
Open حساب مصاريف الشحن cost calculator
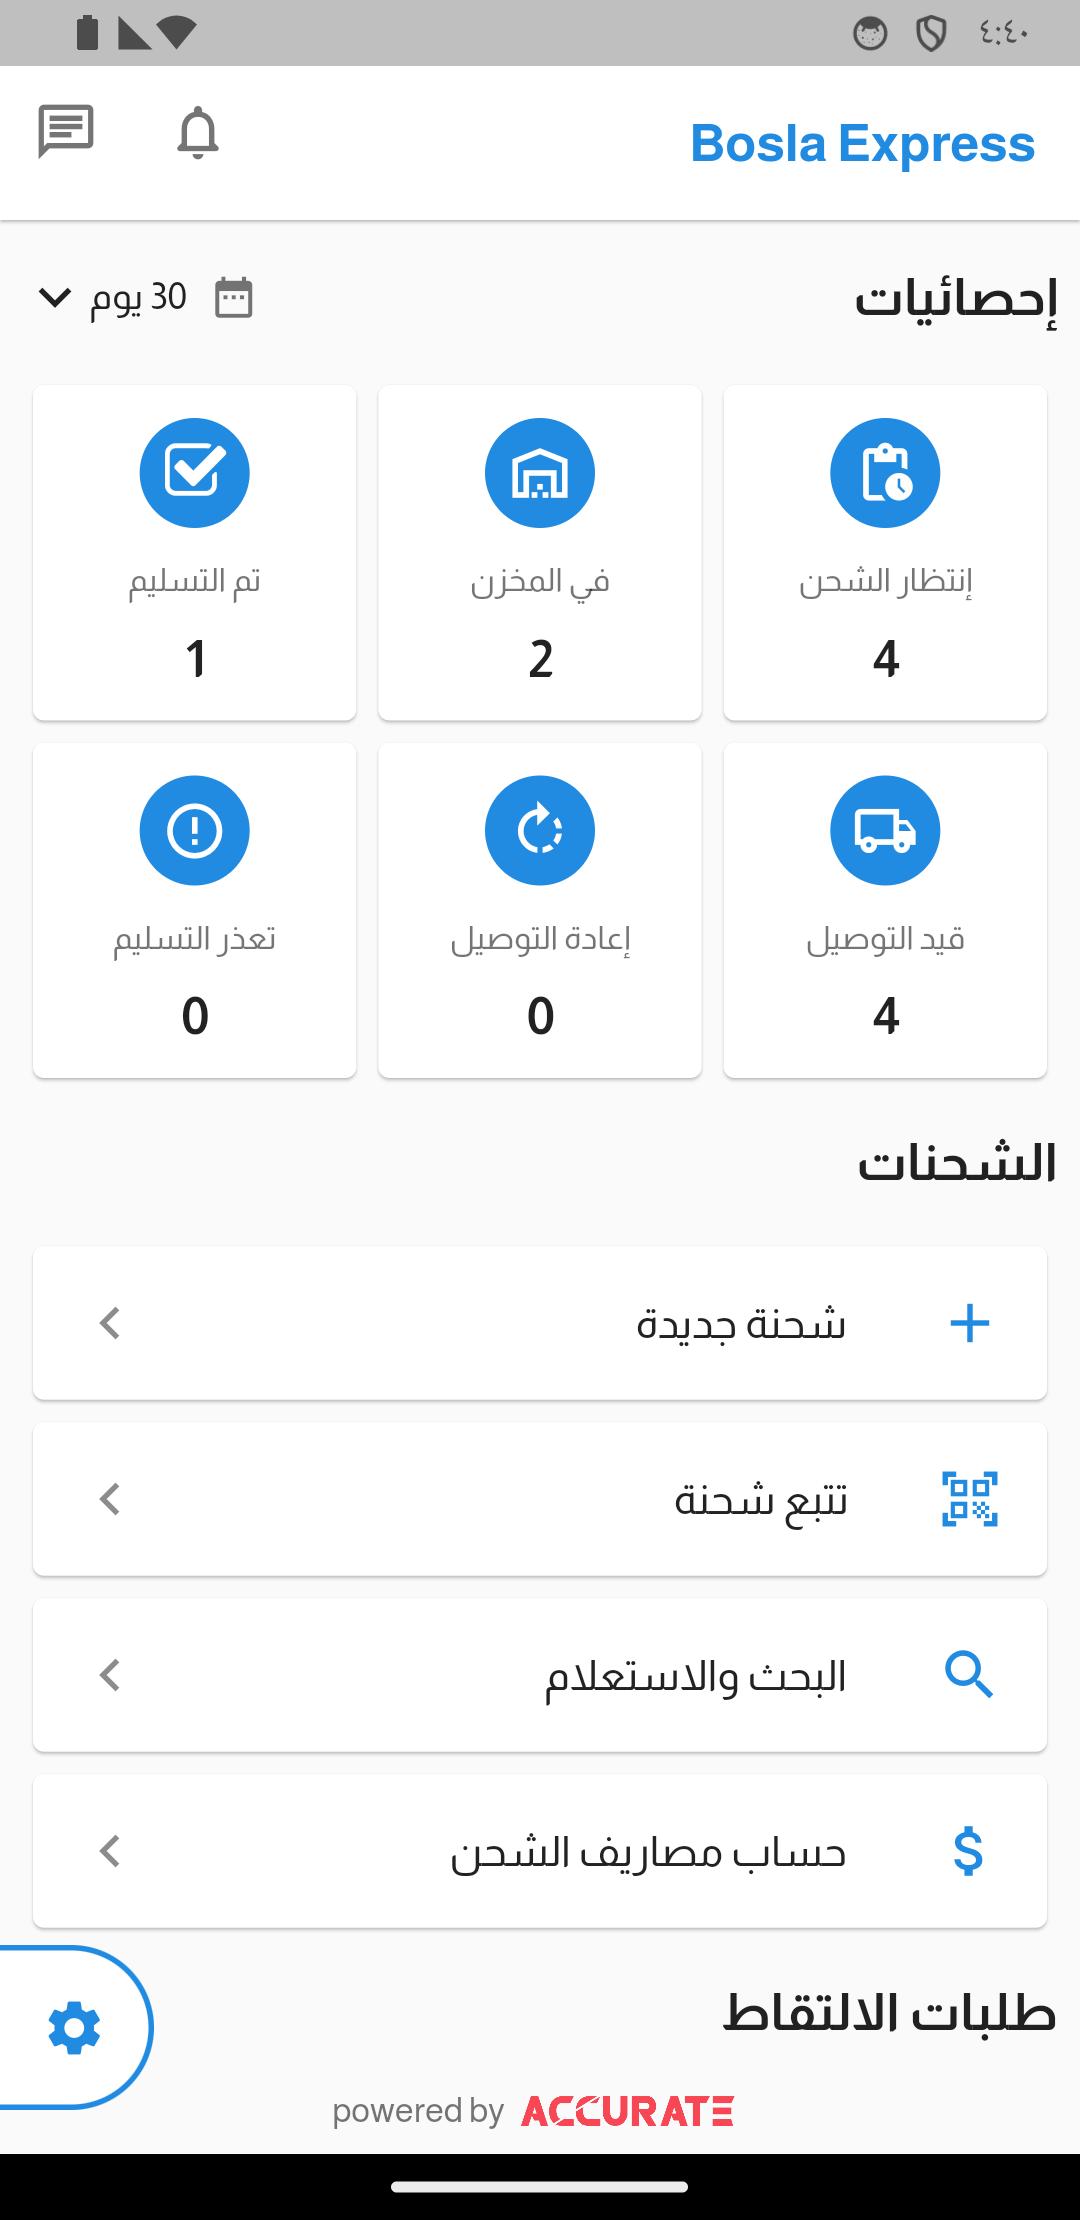[x=648, y=1852]
